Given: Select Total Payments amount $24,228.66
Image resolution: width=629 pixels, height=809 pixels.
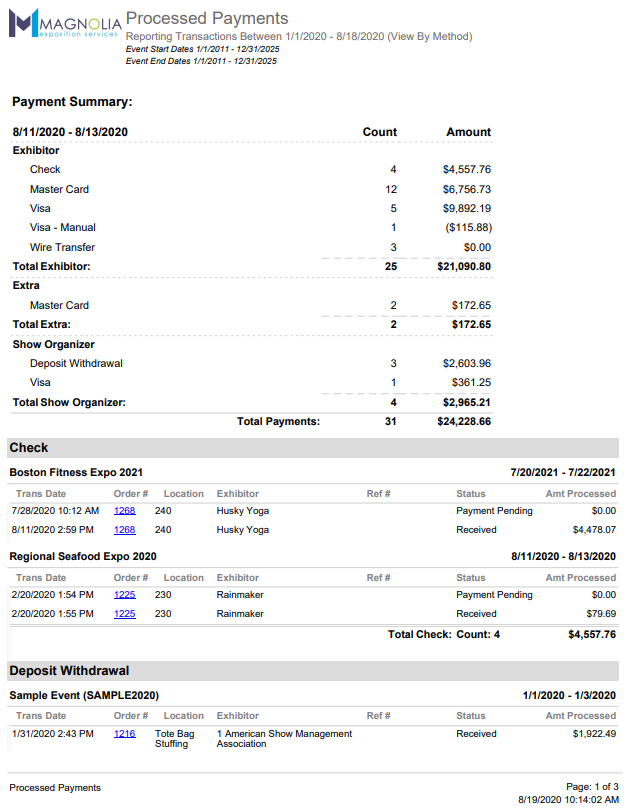Looking at the screenshot, I should click(x=464, y=422).
